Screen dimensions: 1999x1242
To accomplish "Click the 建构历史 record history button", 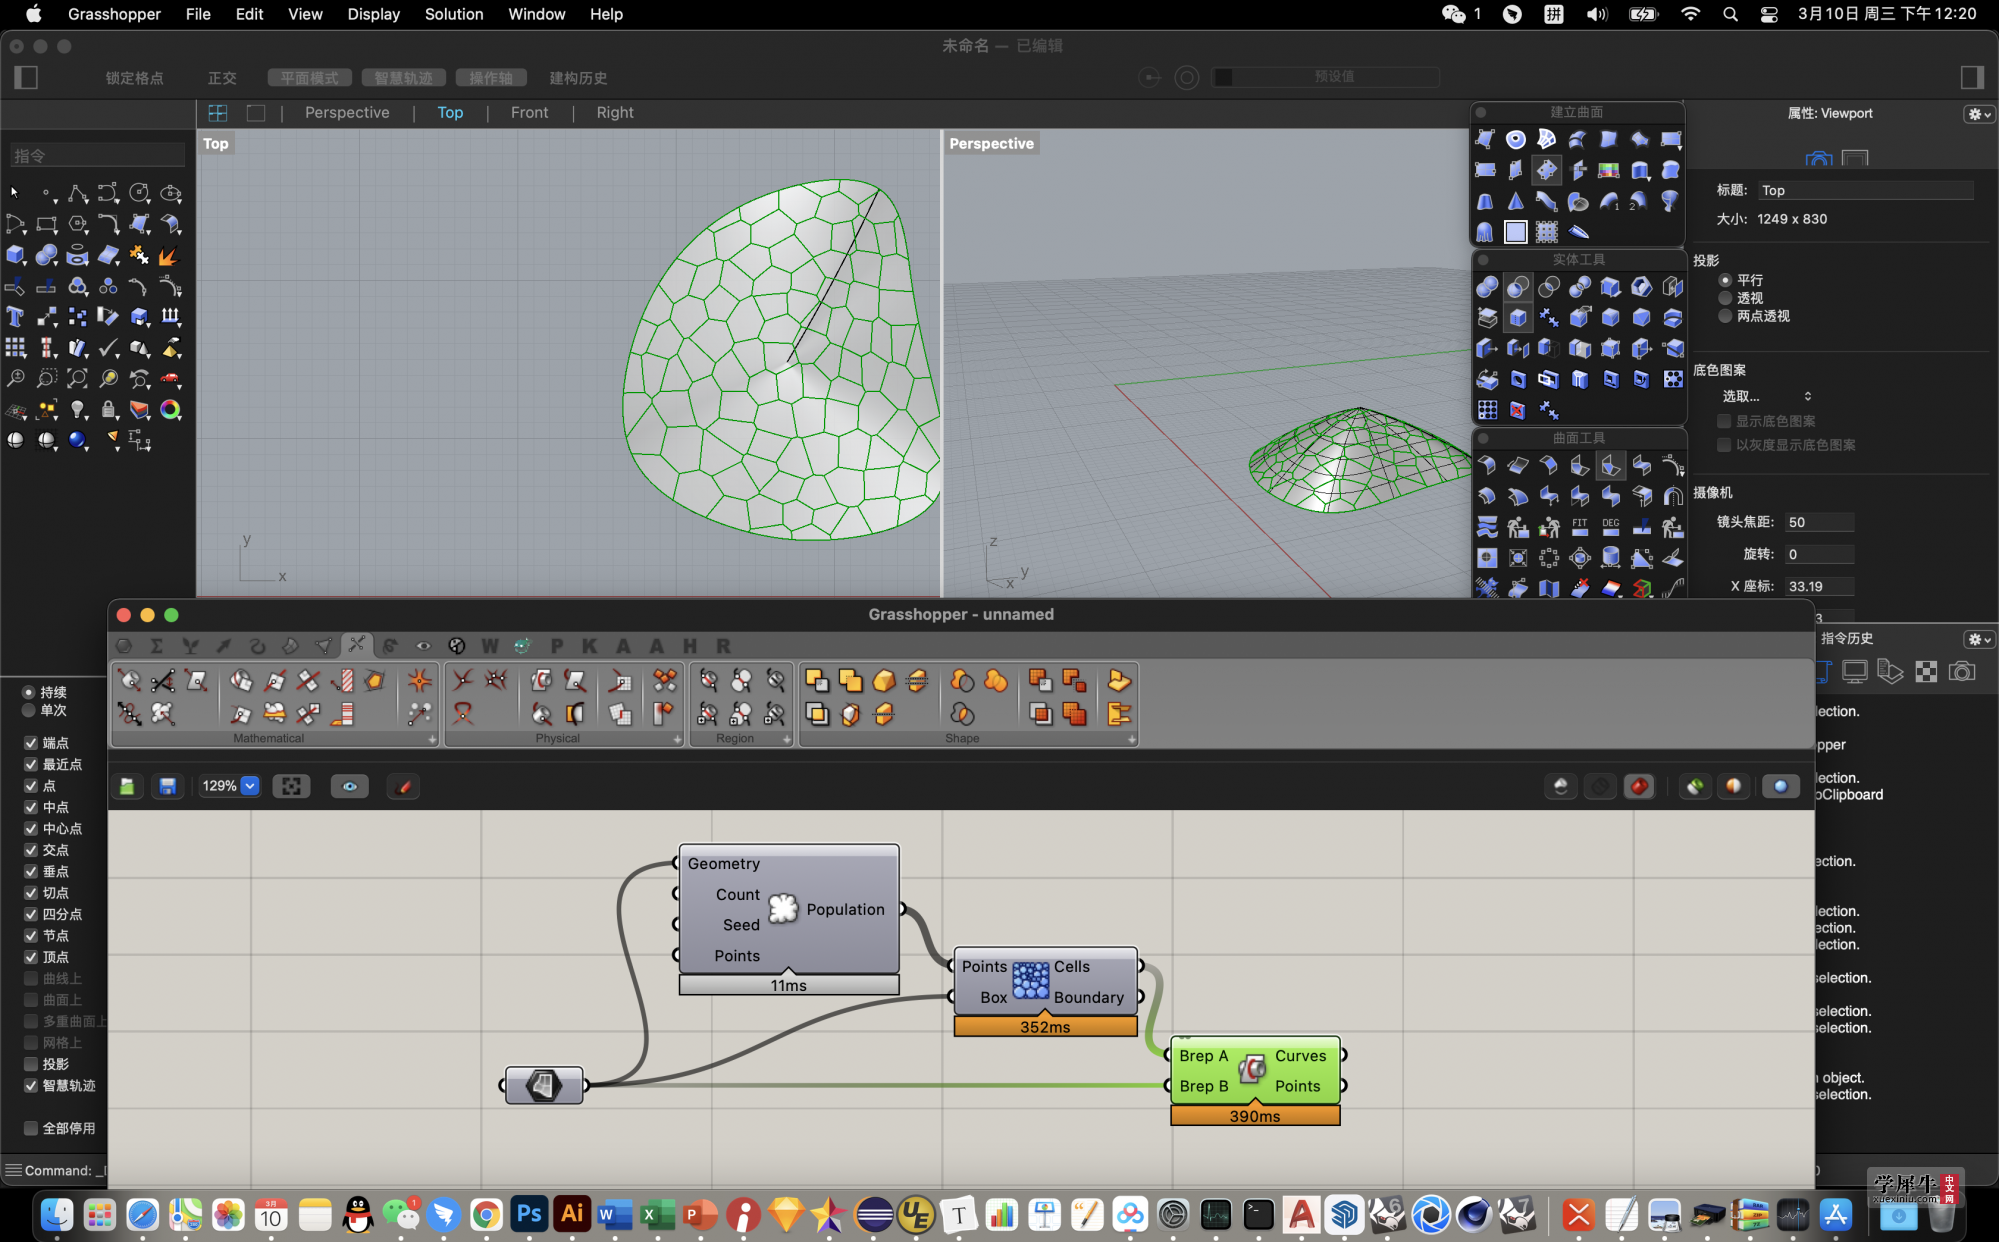I will tap(578, 78).
